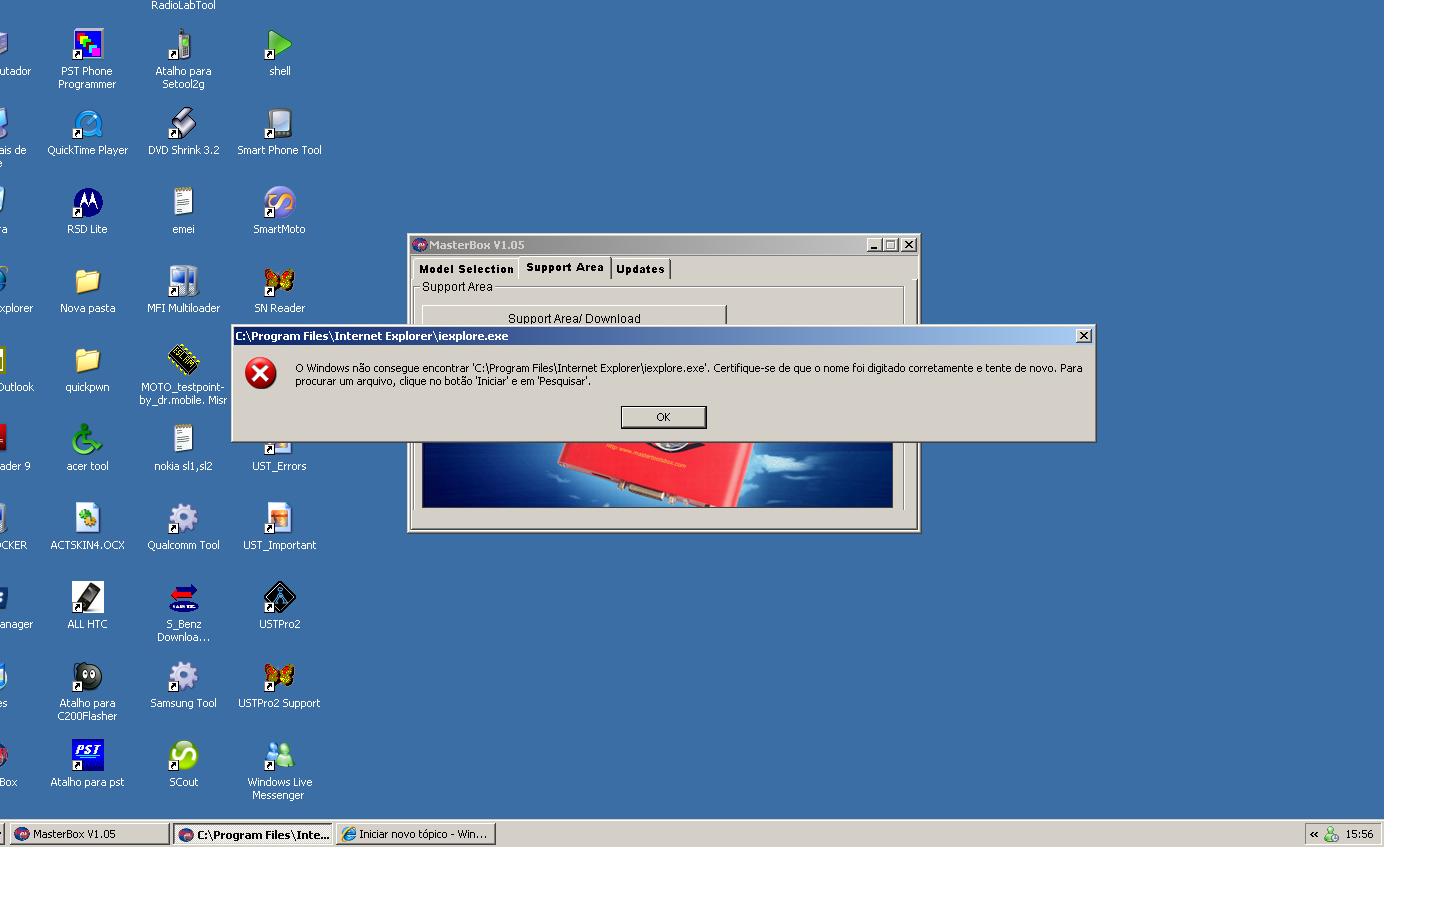Screen dimensions: 1440x900
Task: Select the C:\Program Files\Inte... taskbar button
Action: (x=253, y=834)
